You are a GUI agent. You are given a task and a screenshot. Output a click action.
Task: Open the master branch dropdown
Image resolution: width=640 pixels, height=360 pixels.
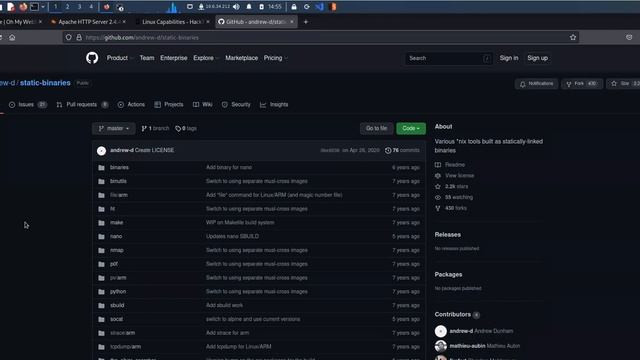(113, 128)
